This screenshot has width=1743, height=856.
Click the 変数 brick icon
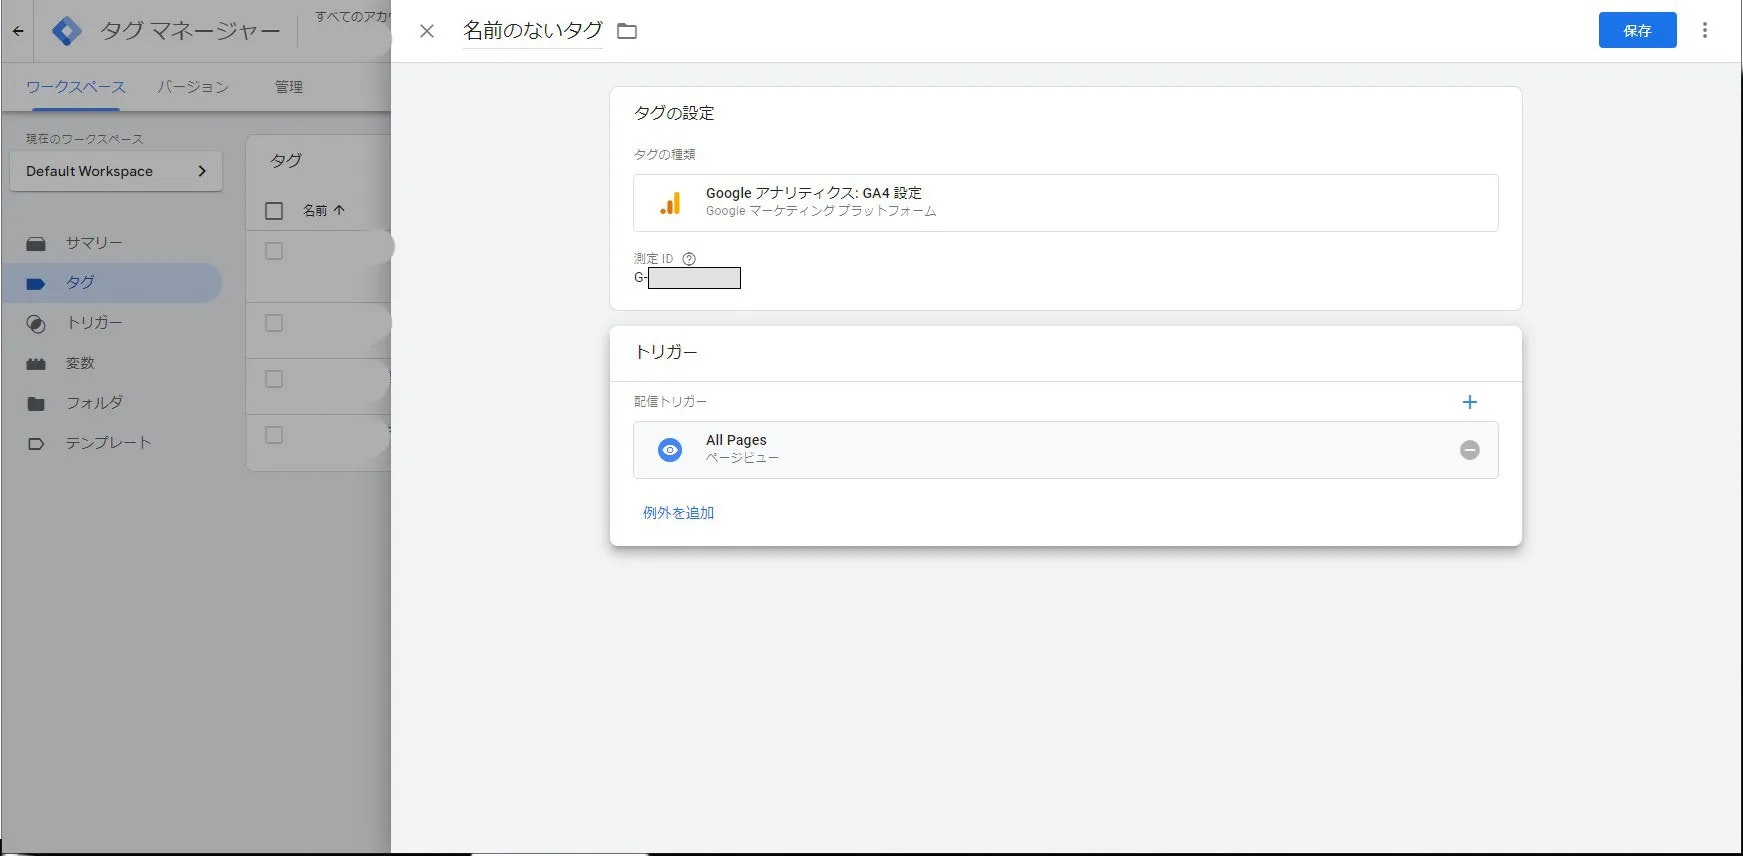click(36, 364)
